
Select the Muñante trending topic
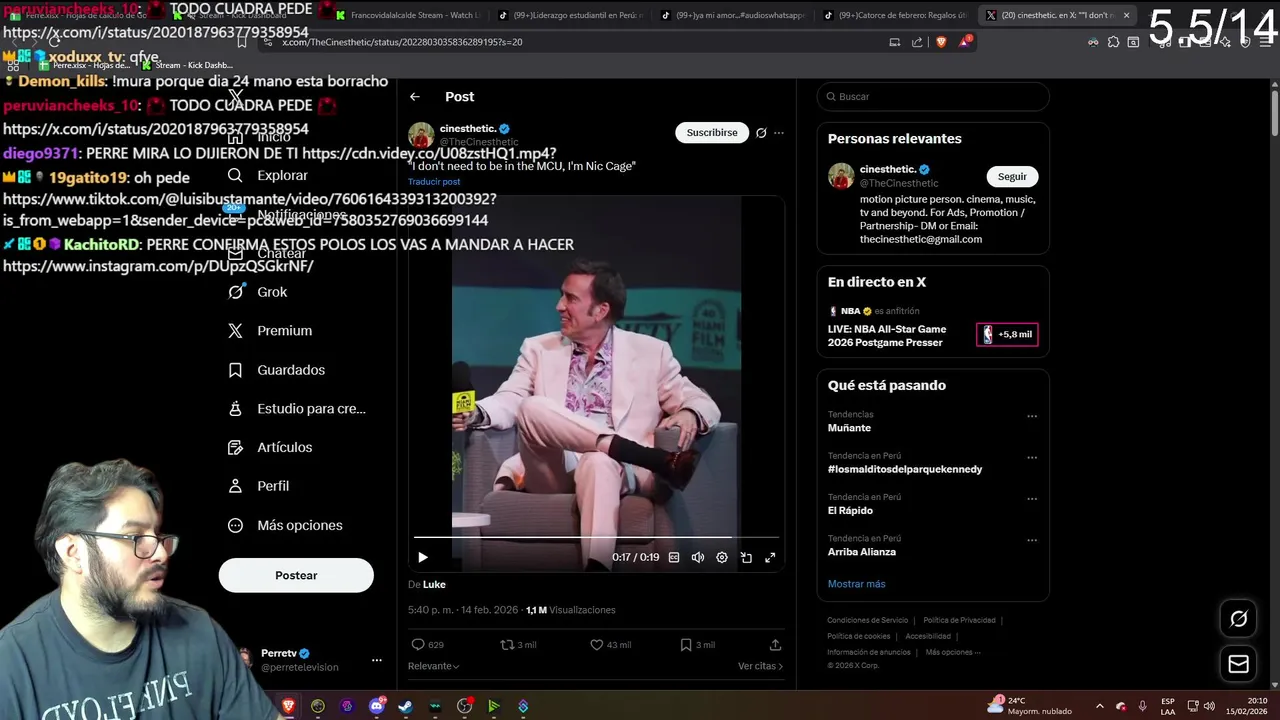click(849, 428)
